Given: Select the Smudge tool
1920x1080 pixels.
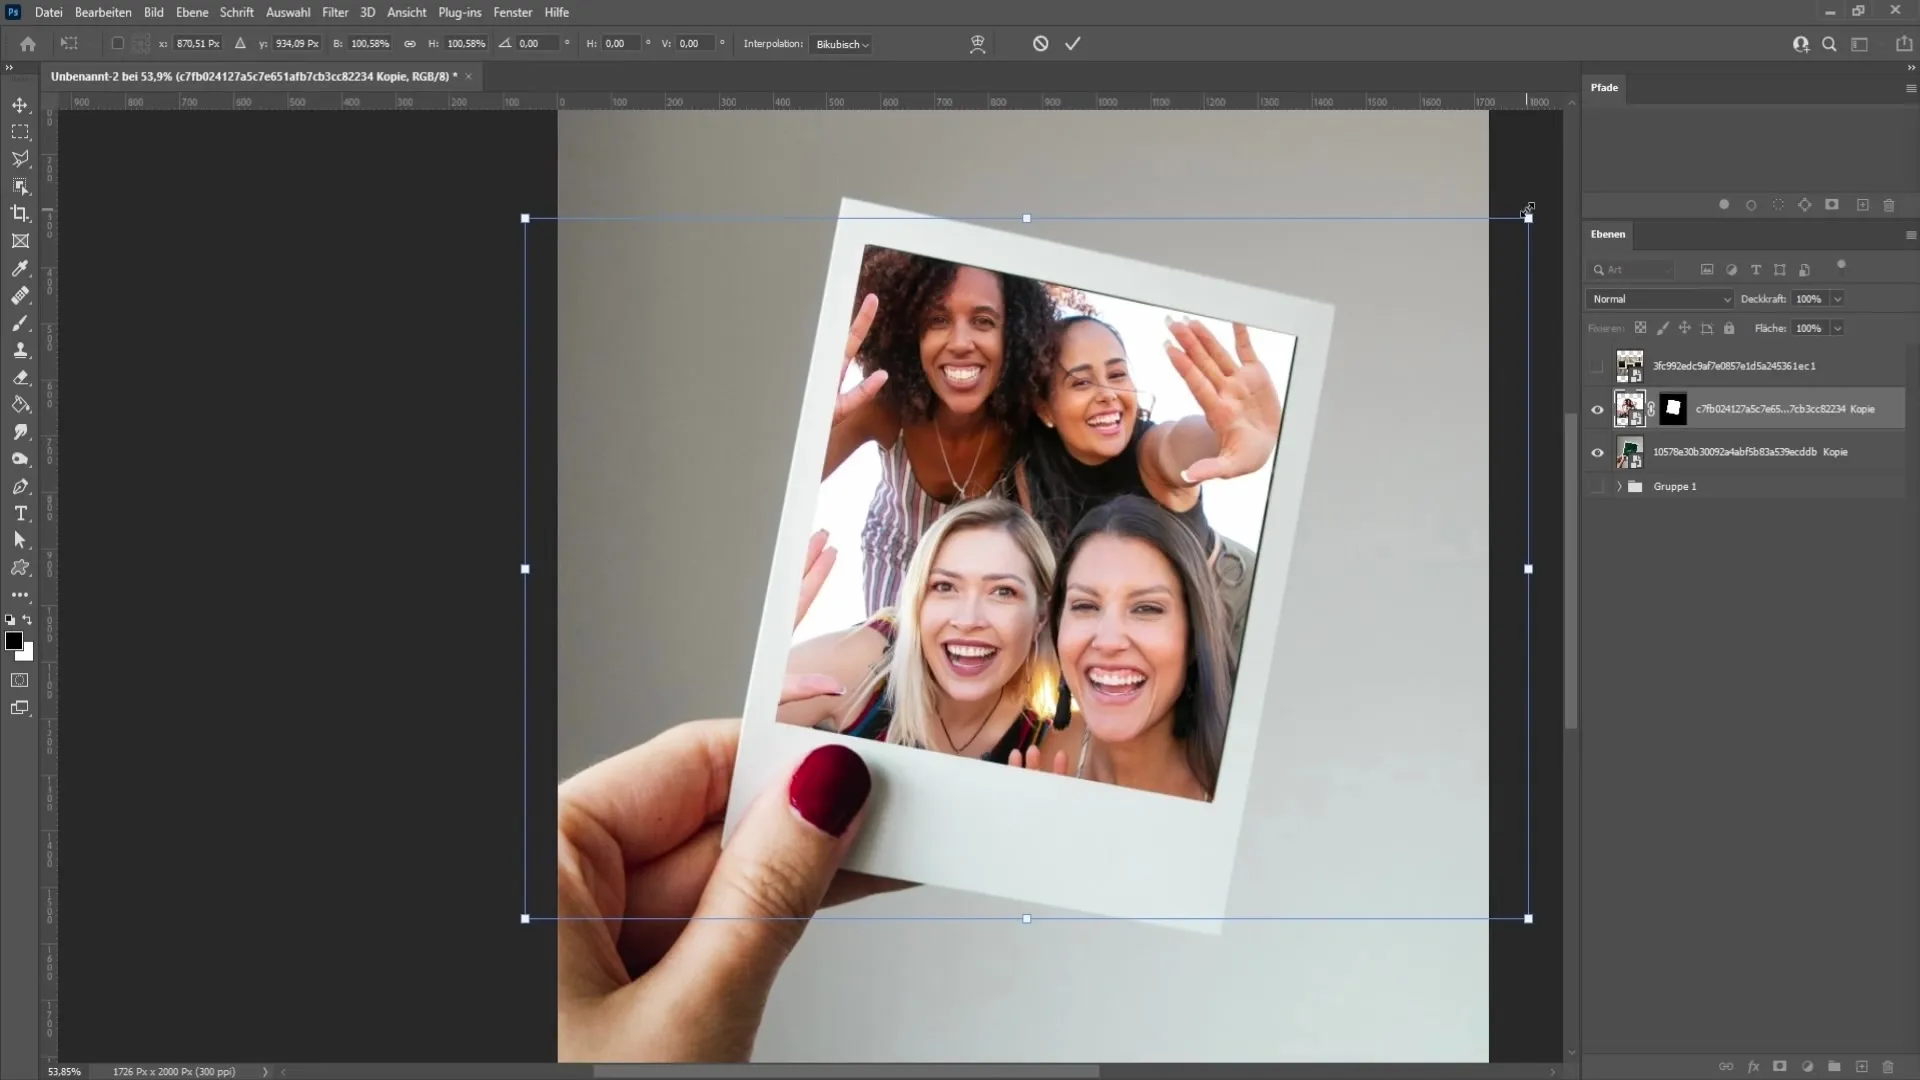Looking at the screenshot, I should point(20,432).
